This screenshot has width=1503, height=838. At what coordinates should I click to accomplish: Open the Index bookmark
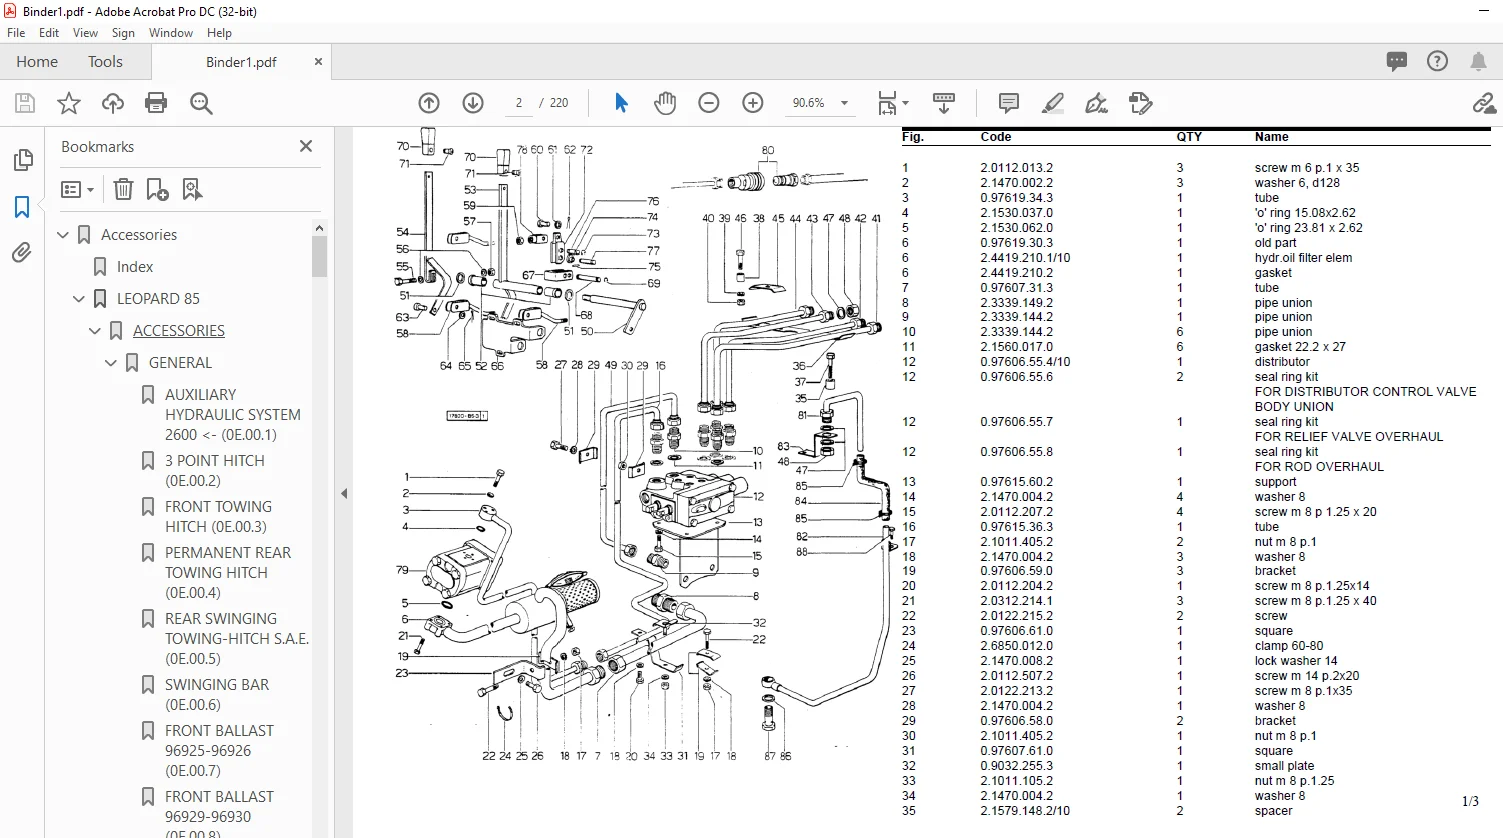click(135, 267)
